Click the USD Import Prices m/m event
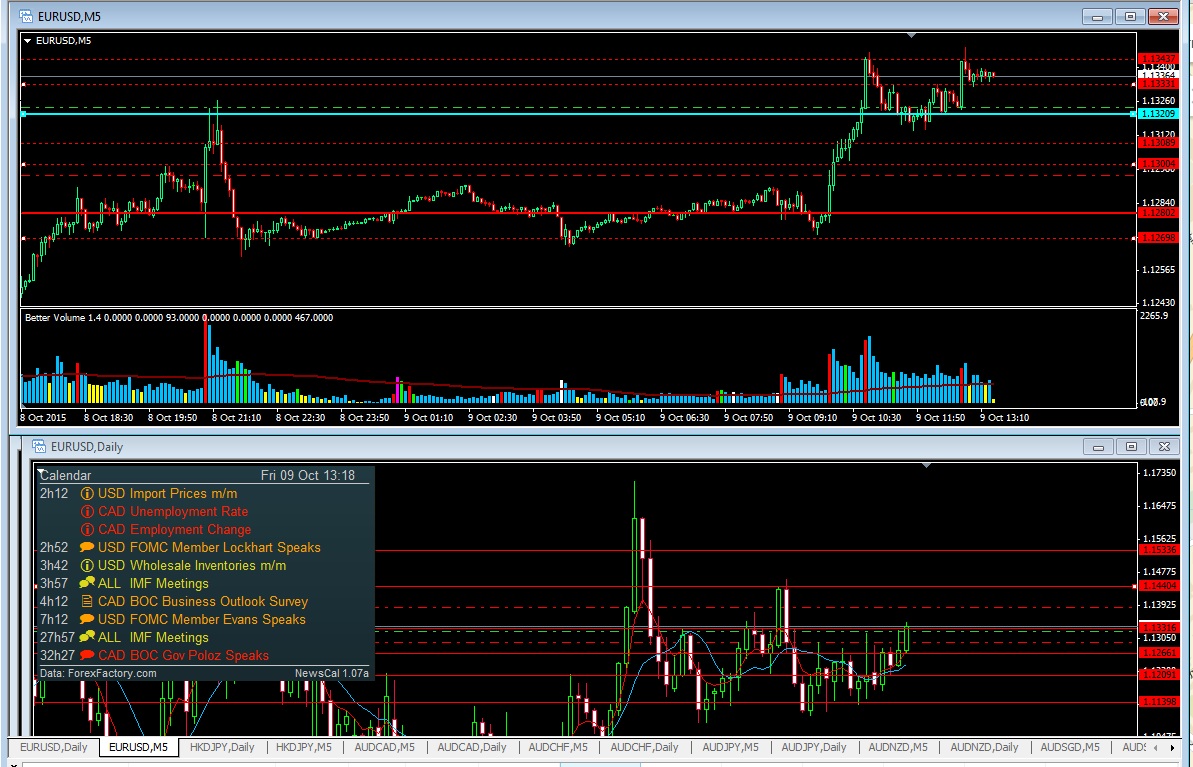The height and width of the screenshot is (767, 1193). tap(167, 494)
